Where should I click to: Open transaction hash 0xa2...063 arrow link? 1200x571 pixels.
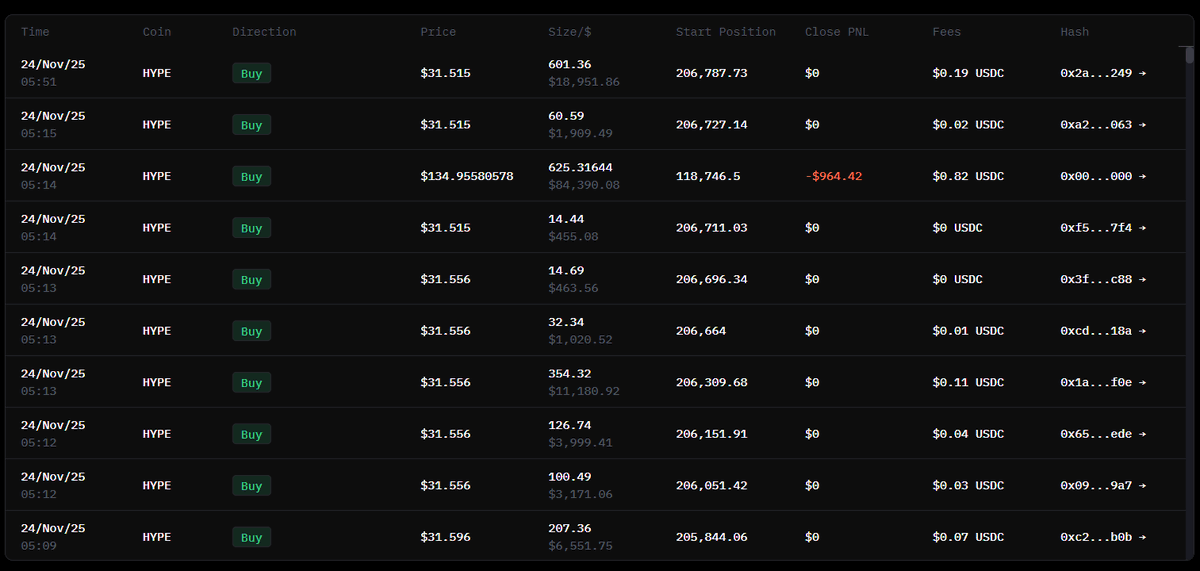coord(1103,125)
